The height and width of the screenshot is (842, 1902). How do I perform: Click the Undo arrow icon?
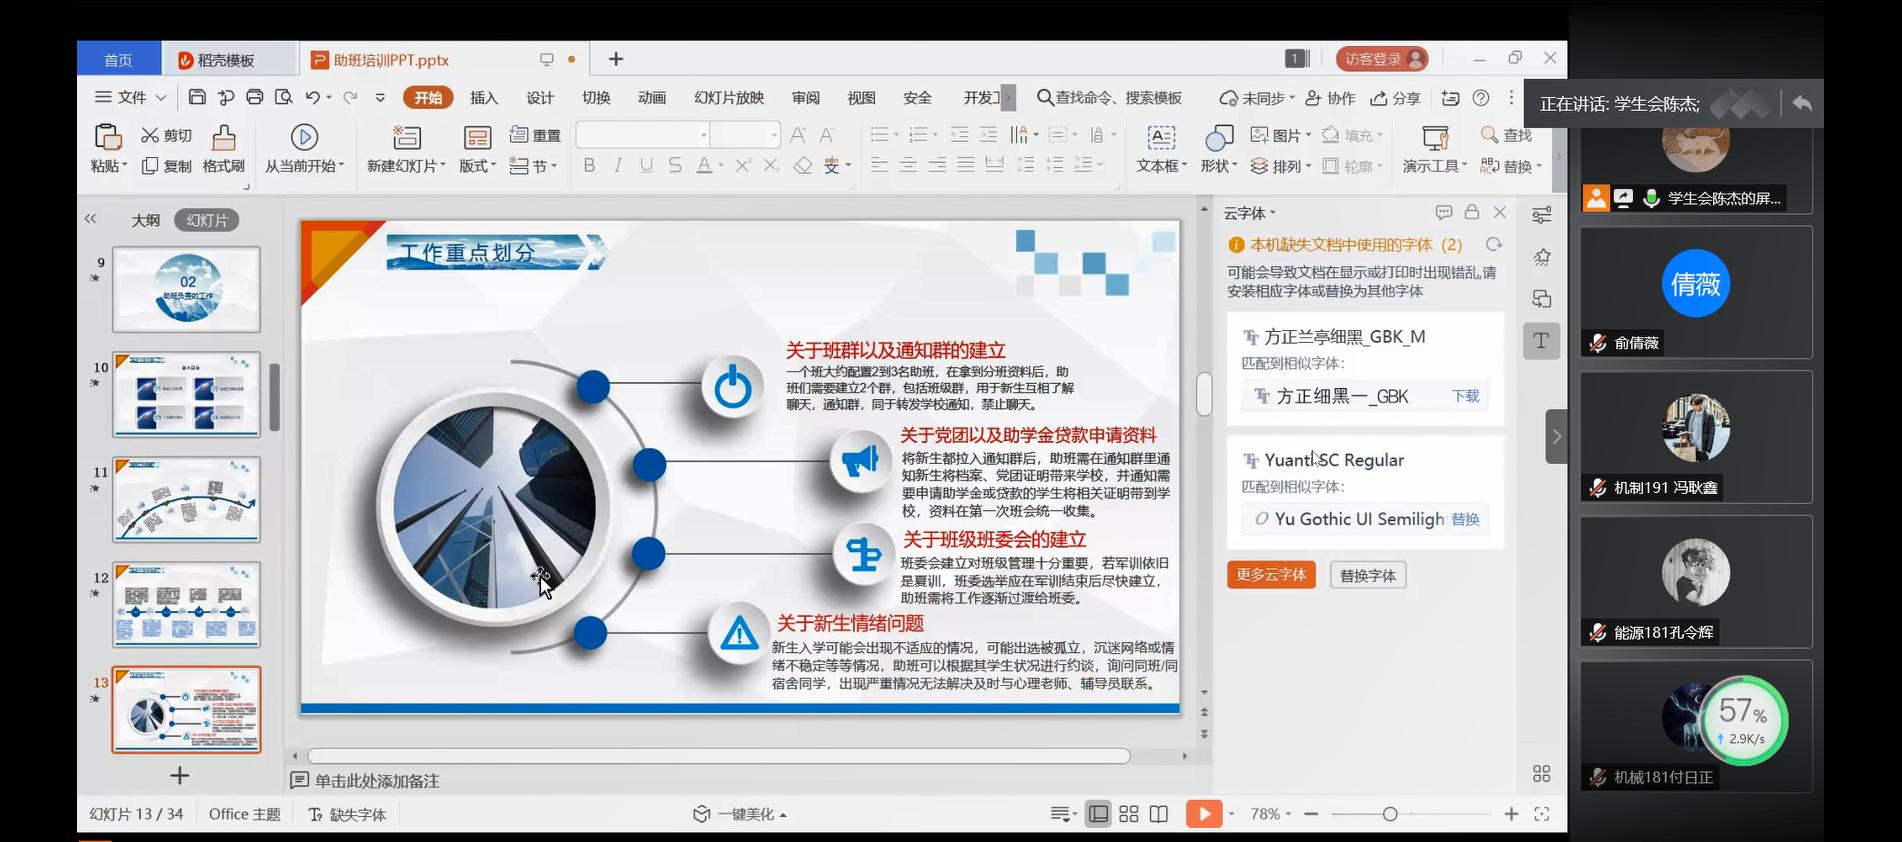pyautogui.click(x=313, y=97)
